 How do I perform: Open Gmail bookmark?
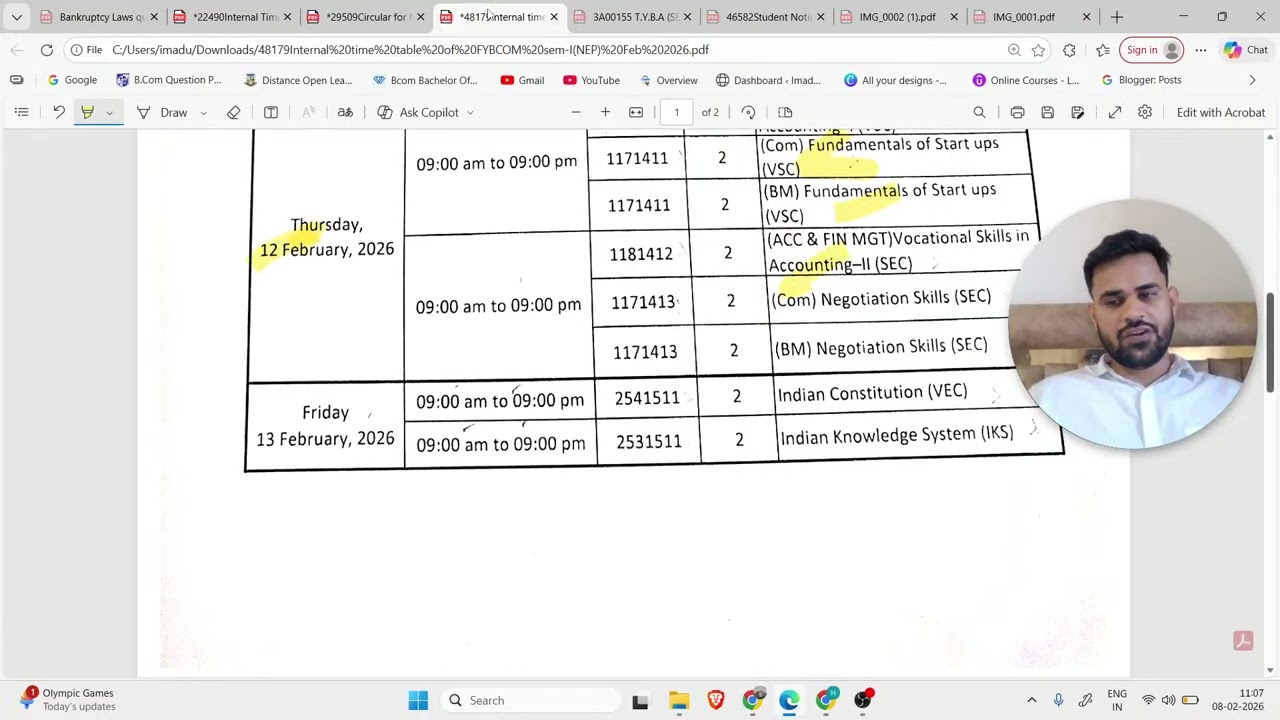522,80
